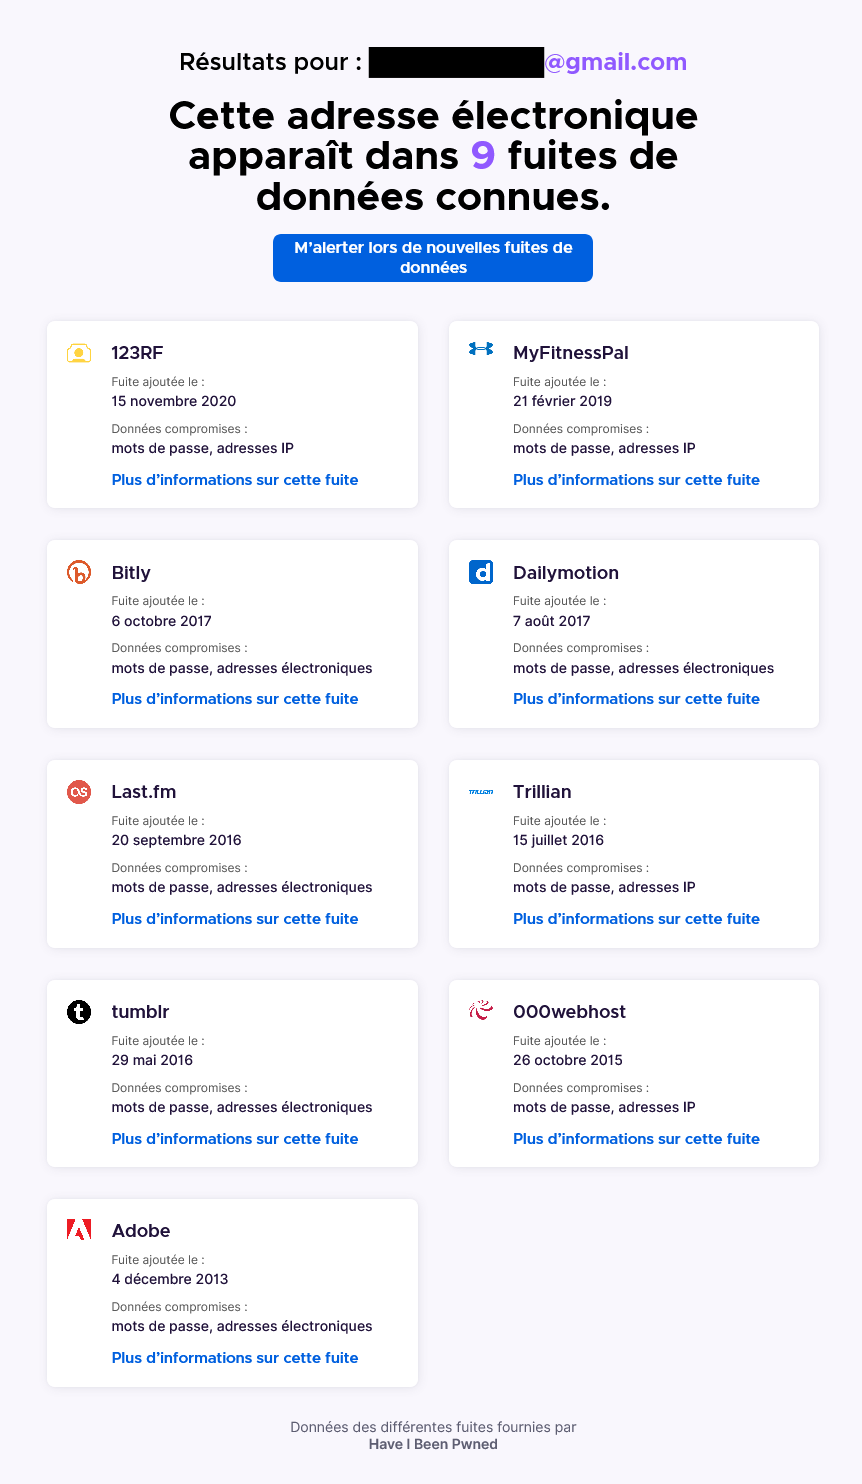
Task: Click the MyFitnessPal Under Armour logo
Action: [481, 348]
